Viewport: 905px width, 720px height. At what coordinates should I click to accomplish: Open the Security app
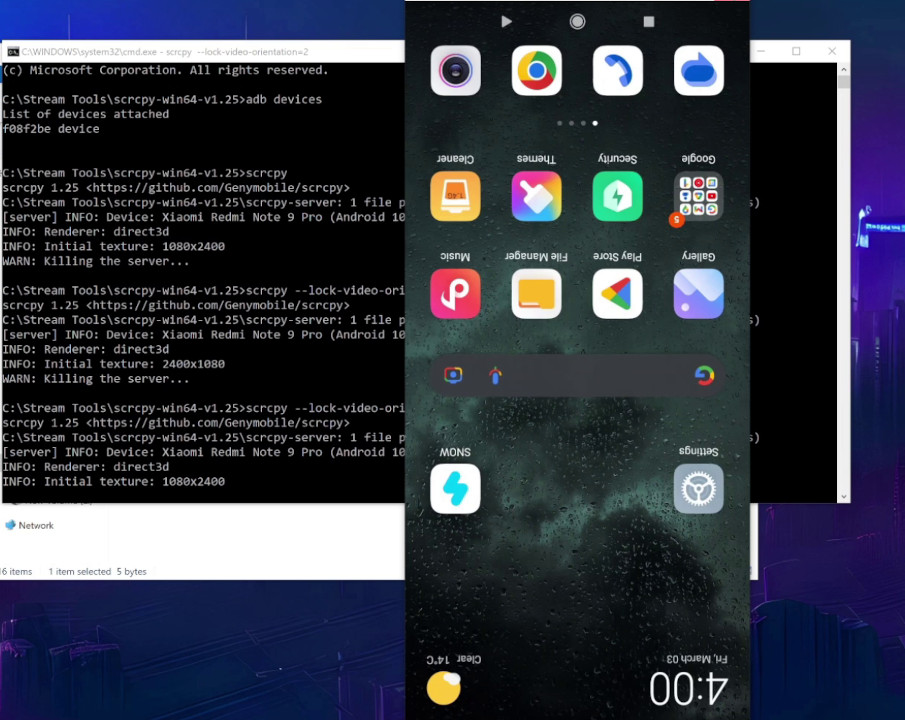(618, 196)
